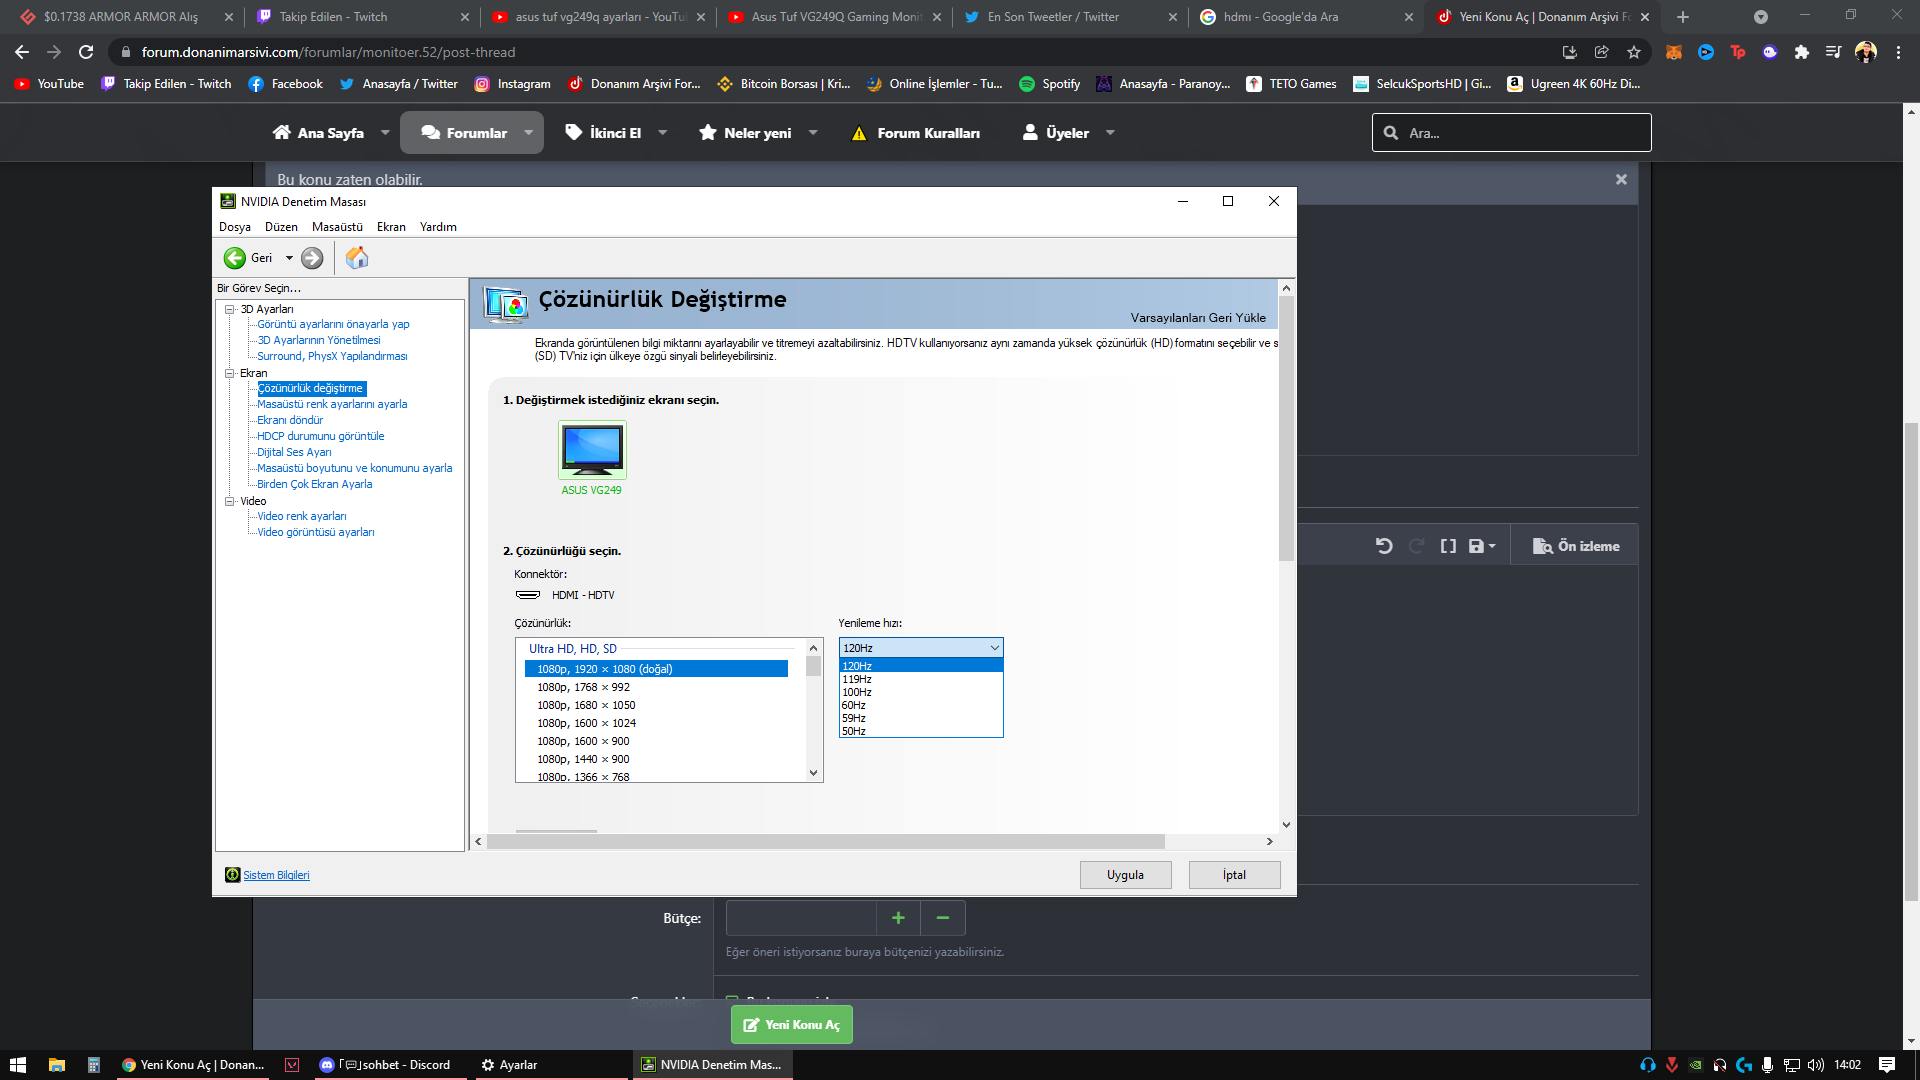Collapse the 3D Ayarları tree node
1920x1080 pixels.
click(229, 309)
